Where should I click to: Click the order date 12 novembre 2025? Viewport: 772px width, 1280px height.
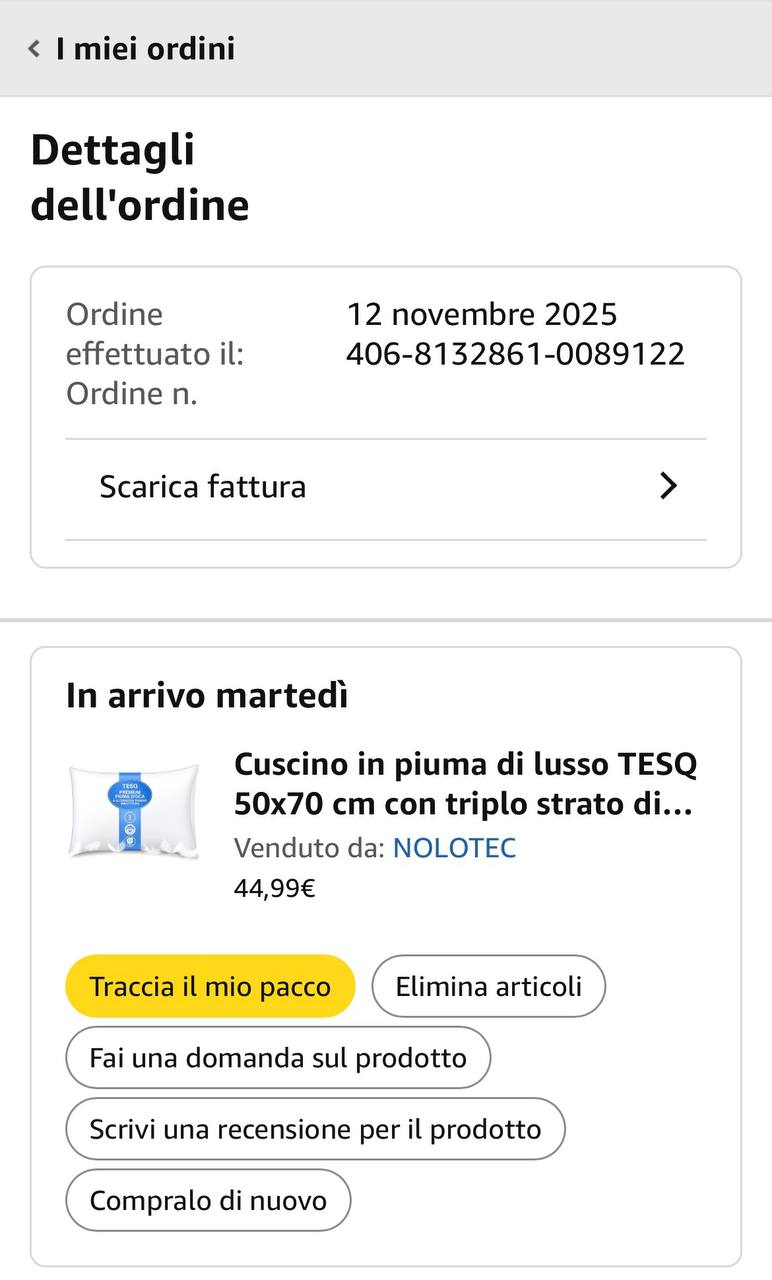point(481,314)
